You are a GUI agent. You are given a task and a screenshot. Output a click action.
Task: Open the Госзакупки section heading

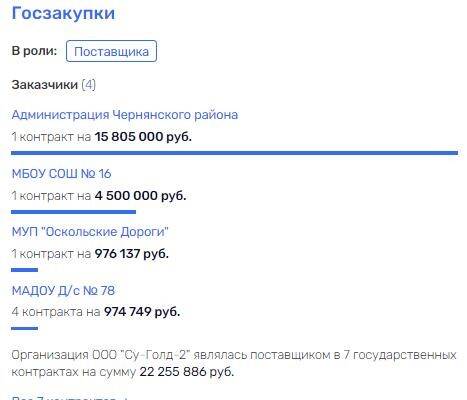(63, 14)
